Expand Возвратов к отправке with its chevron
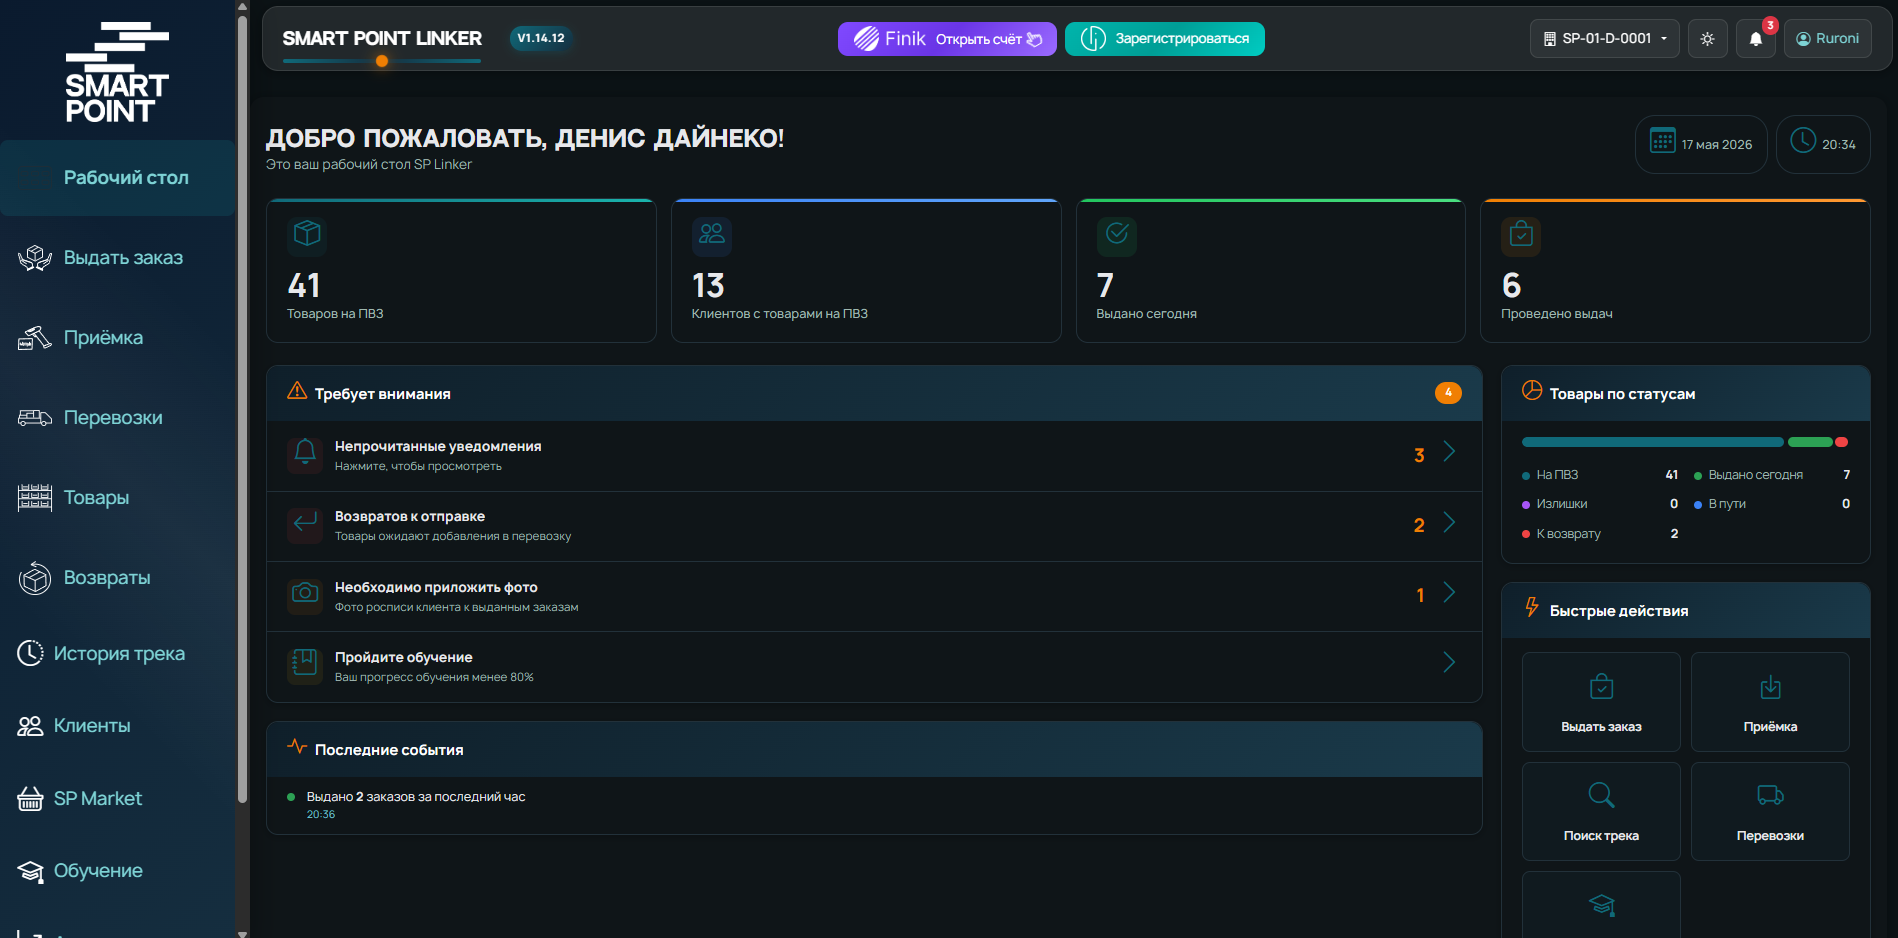 [1449, 523]
